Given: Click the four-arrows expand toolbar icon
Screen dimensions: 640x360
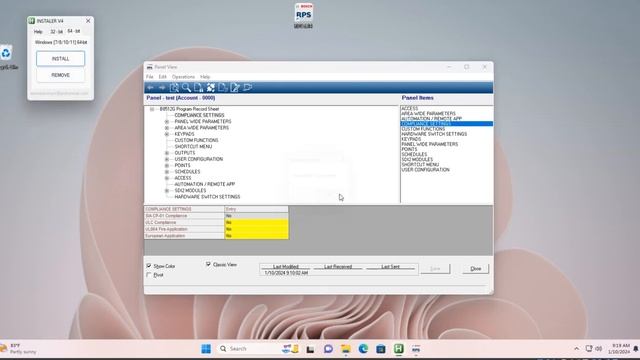Looking at the screenshot, I should pos(211,87).
